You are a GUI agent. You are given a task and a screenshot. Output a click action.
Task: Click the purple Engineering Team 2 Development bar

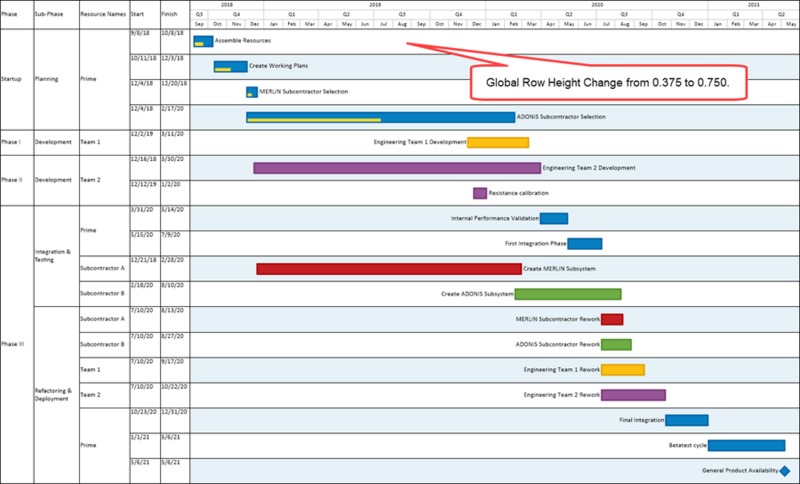[x=397, y=168]
